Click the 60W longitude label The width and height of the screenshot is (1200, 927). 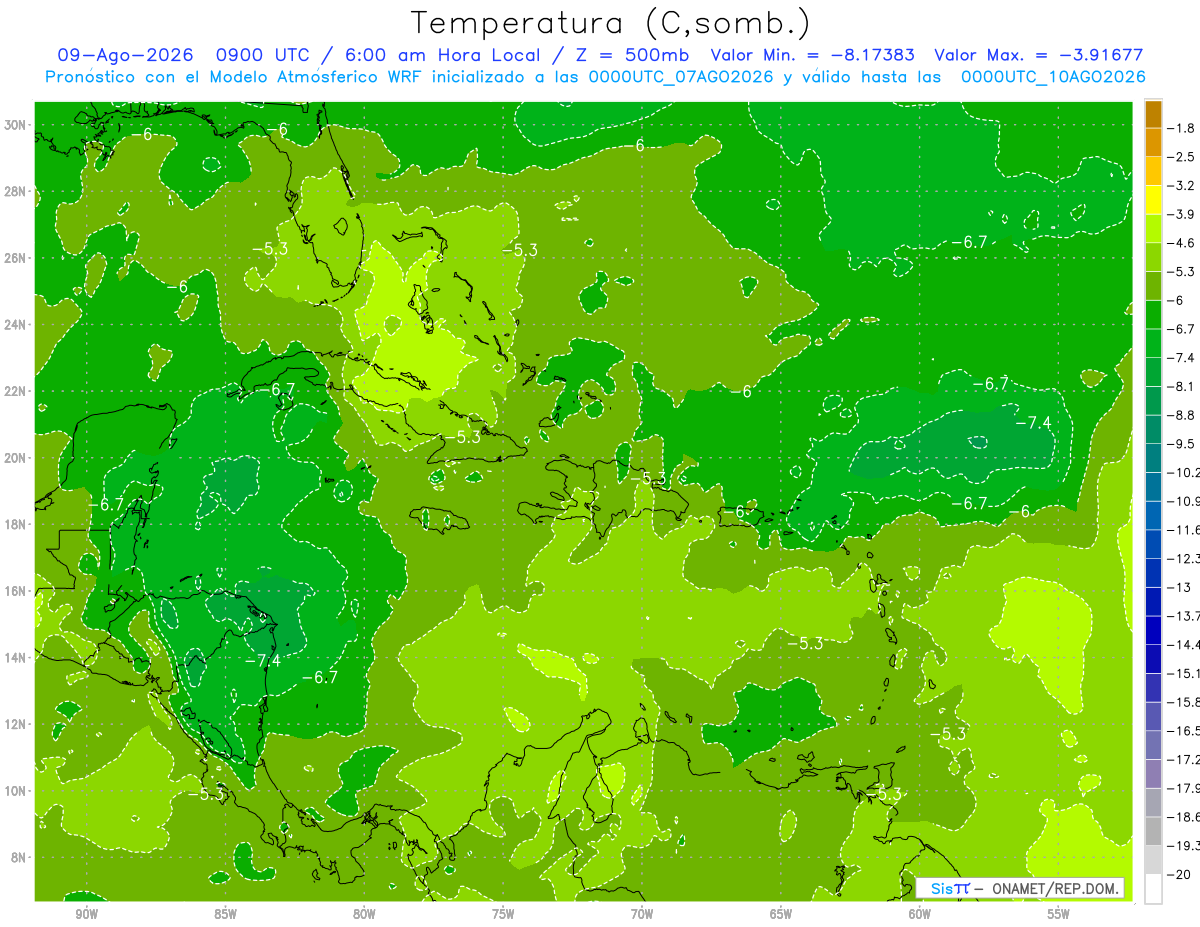point(920,914)
